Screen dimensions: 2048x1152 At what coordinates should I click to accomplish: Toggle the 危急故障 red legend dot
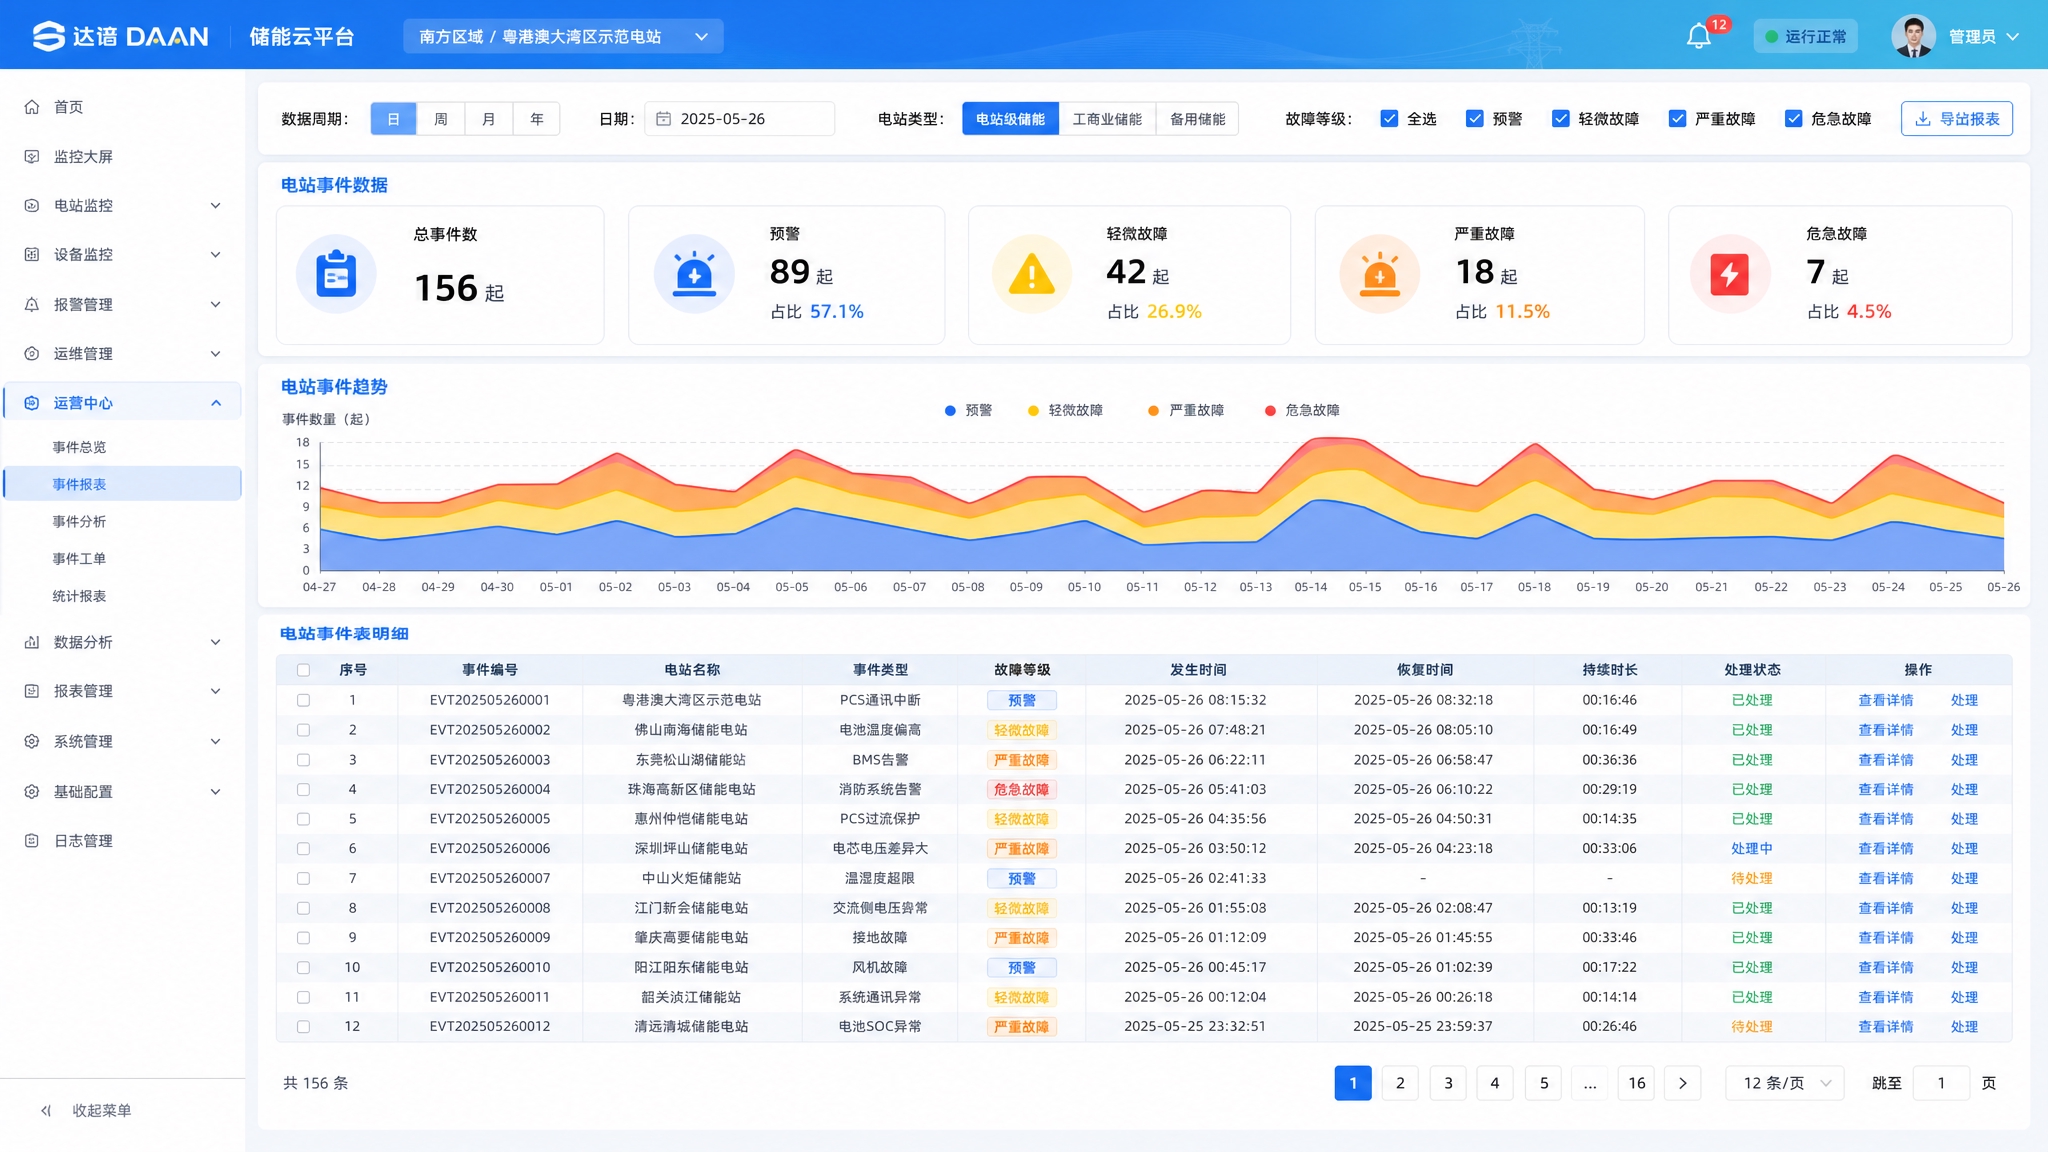[x=1270, y=411]
